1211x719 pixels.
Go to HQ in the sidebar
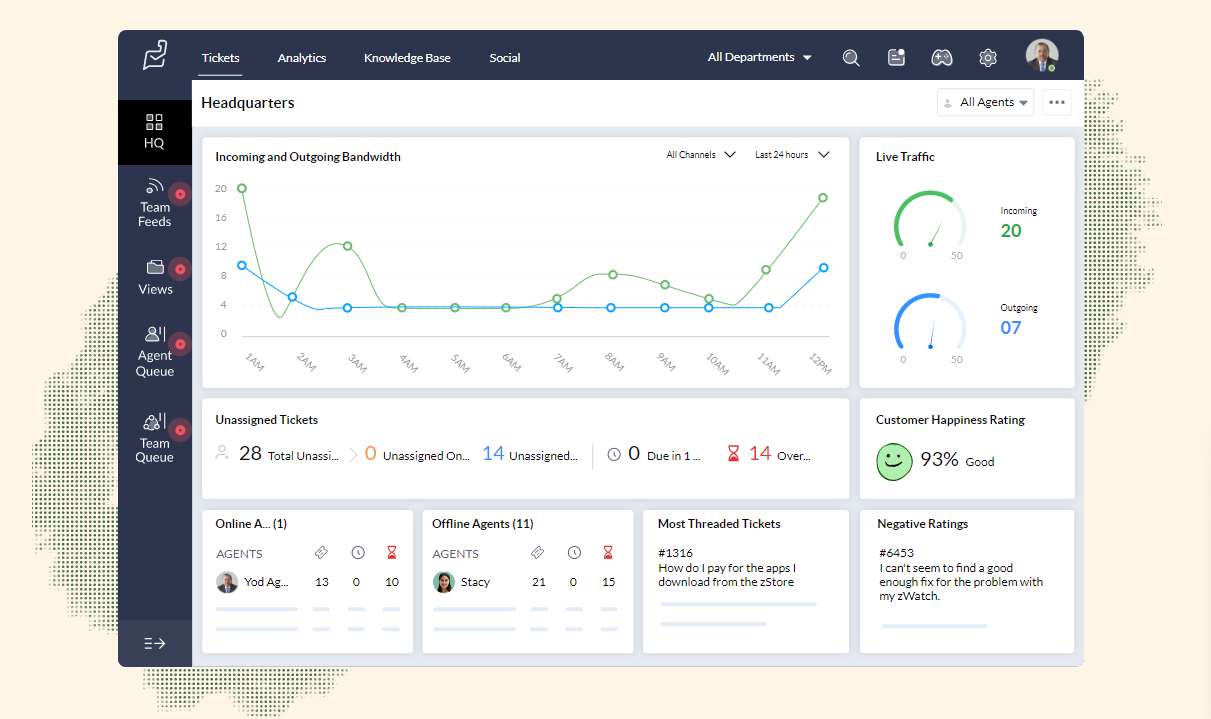point(154,132)
